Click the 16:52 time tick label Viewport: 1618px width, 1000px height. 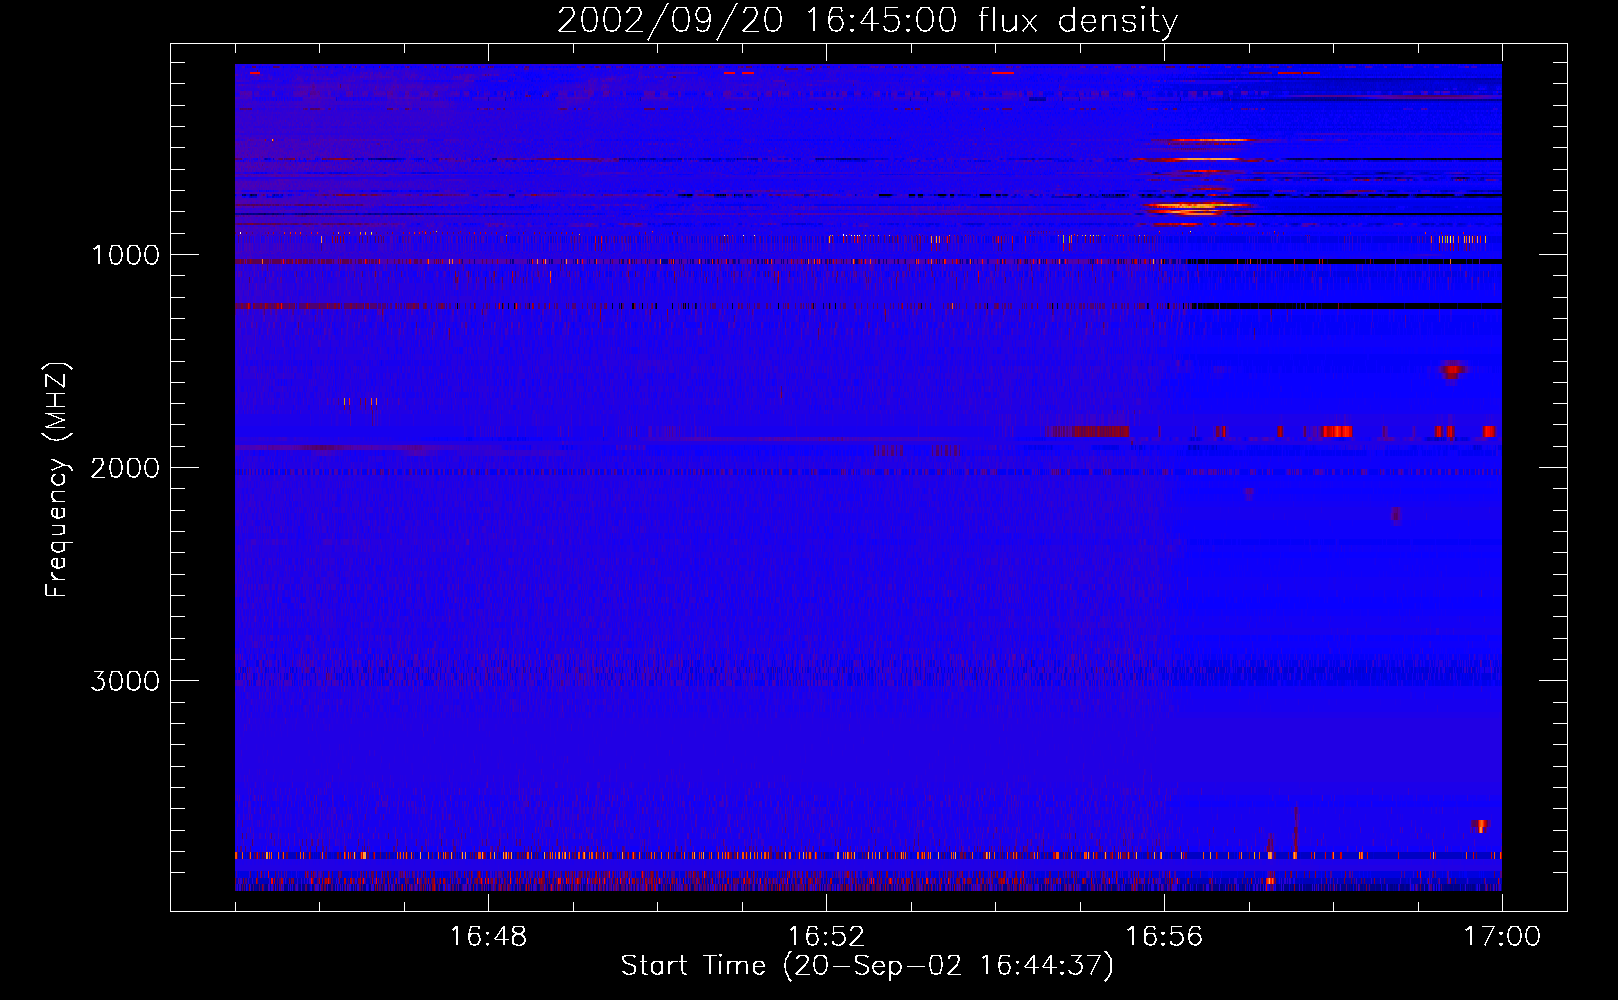[x=826, y=937]
